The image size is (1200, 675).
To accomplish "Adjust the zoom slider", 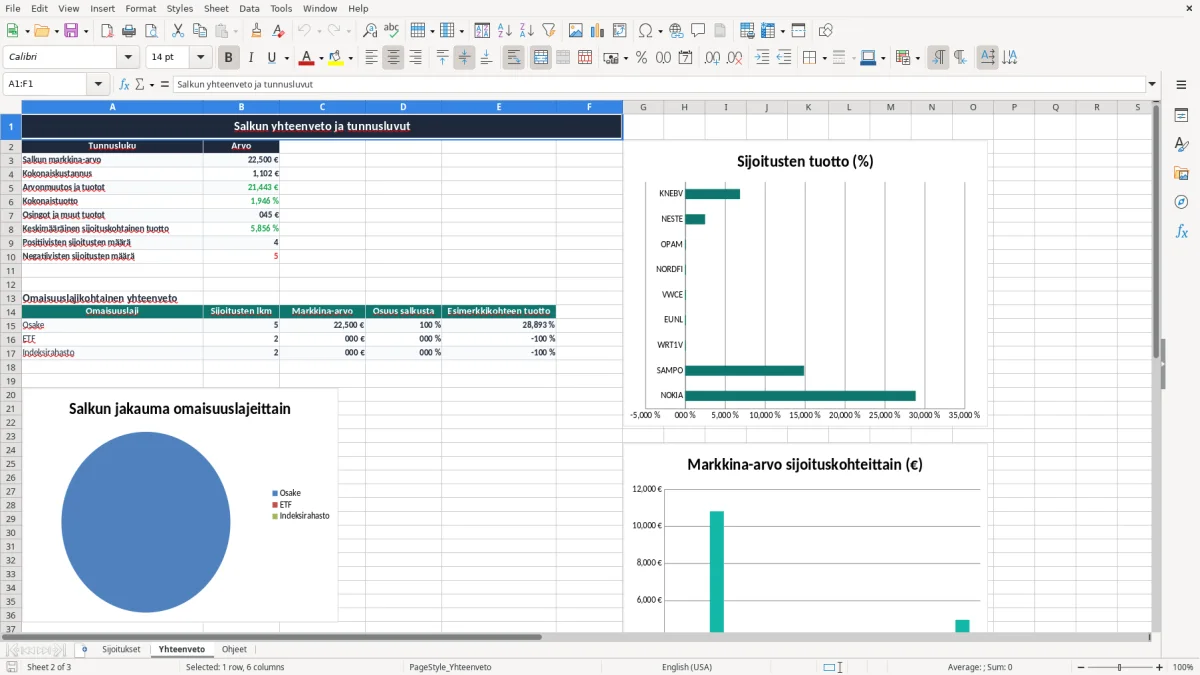I will click(x=1119, y=667).
